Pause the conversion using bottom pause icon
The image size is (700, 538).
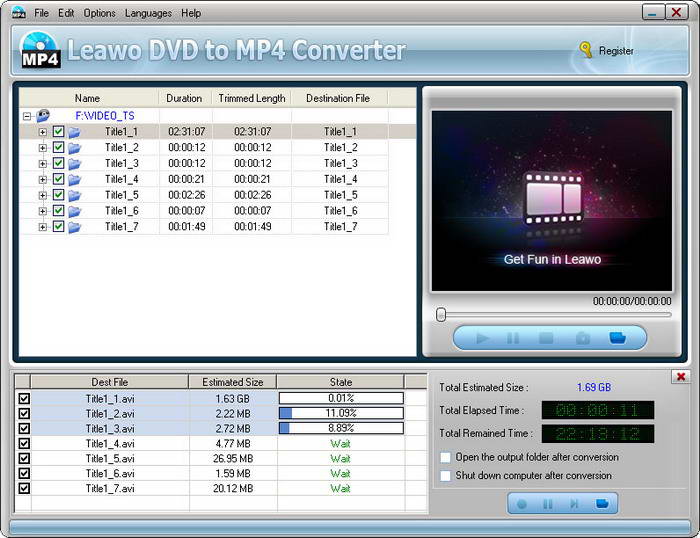[547, 504]
